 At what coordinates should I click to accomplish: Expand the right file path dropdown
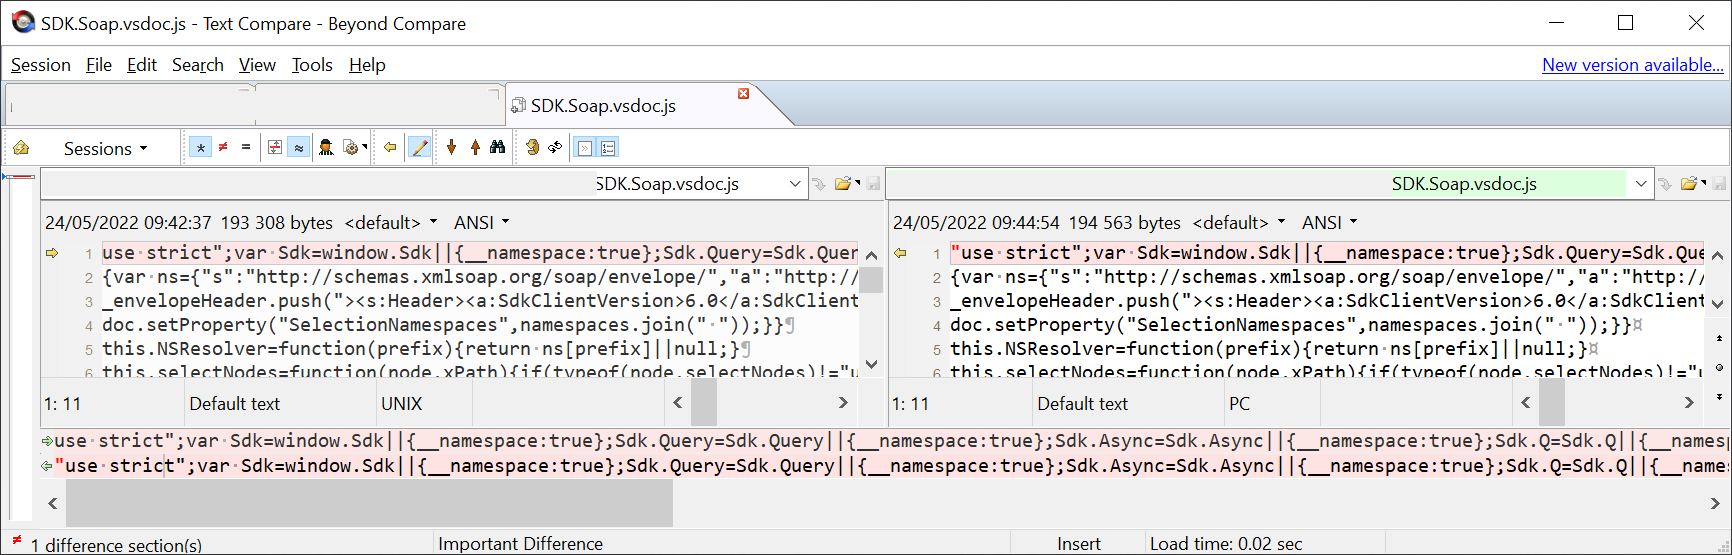click(x=1640, y=184)
